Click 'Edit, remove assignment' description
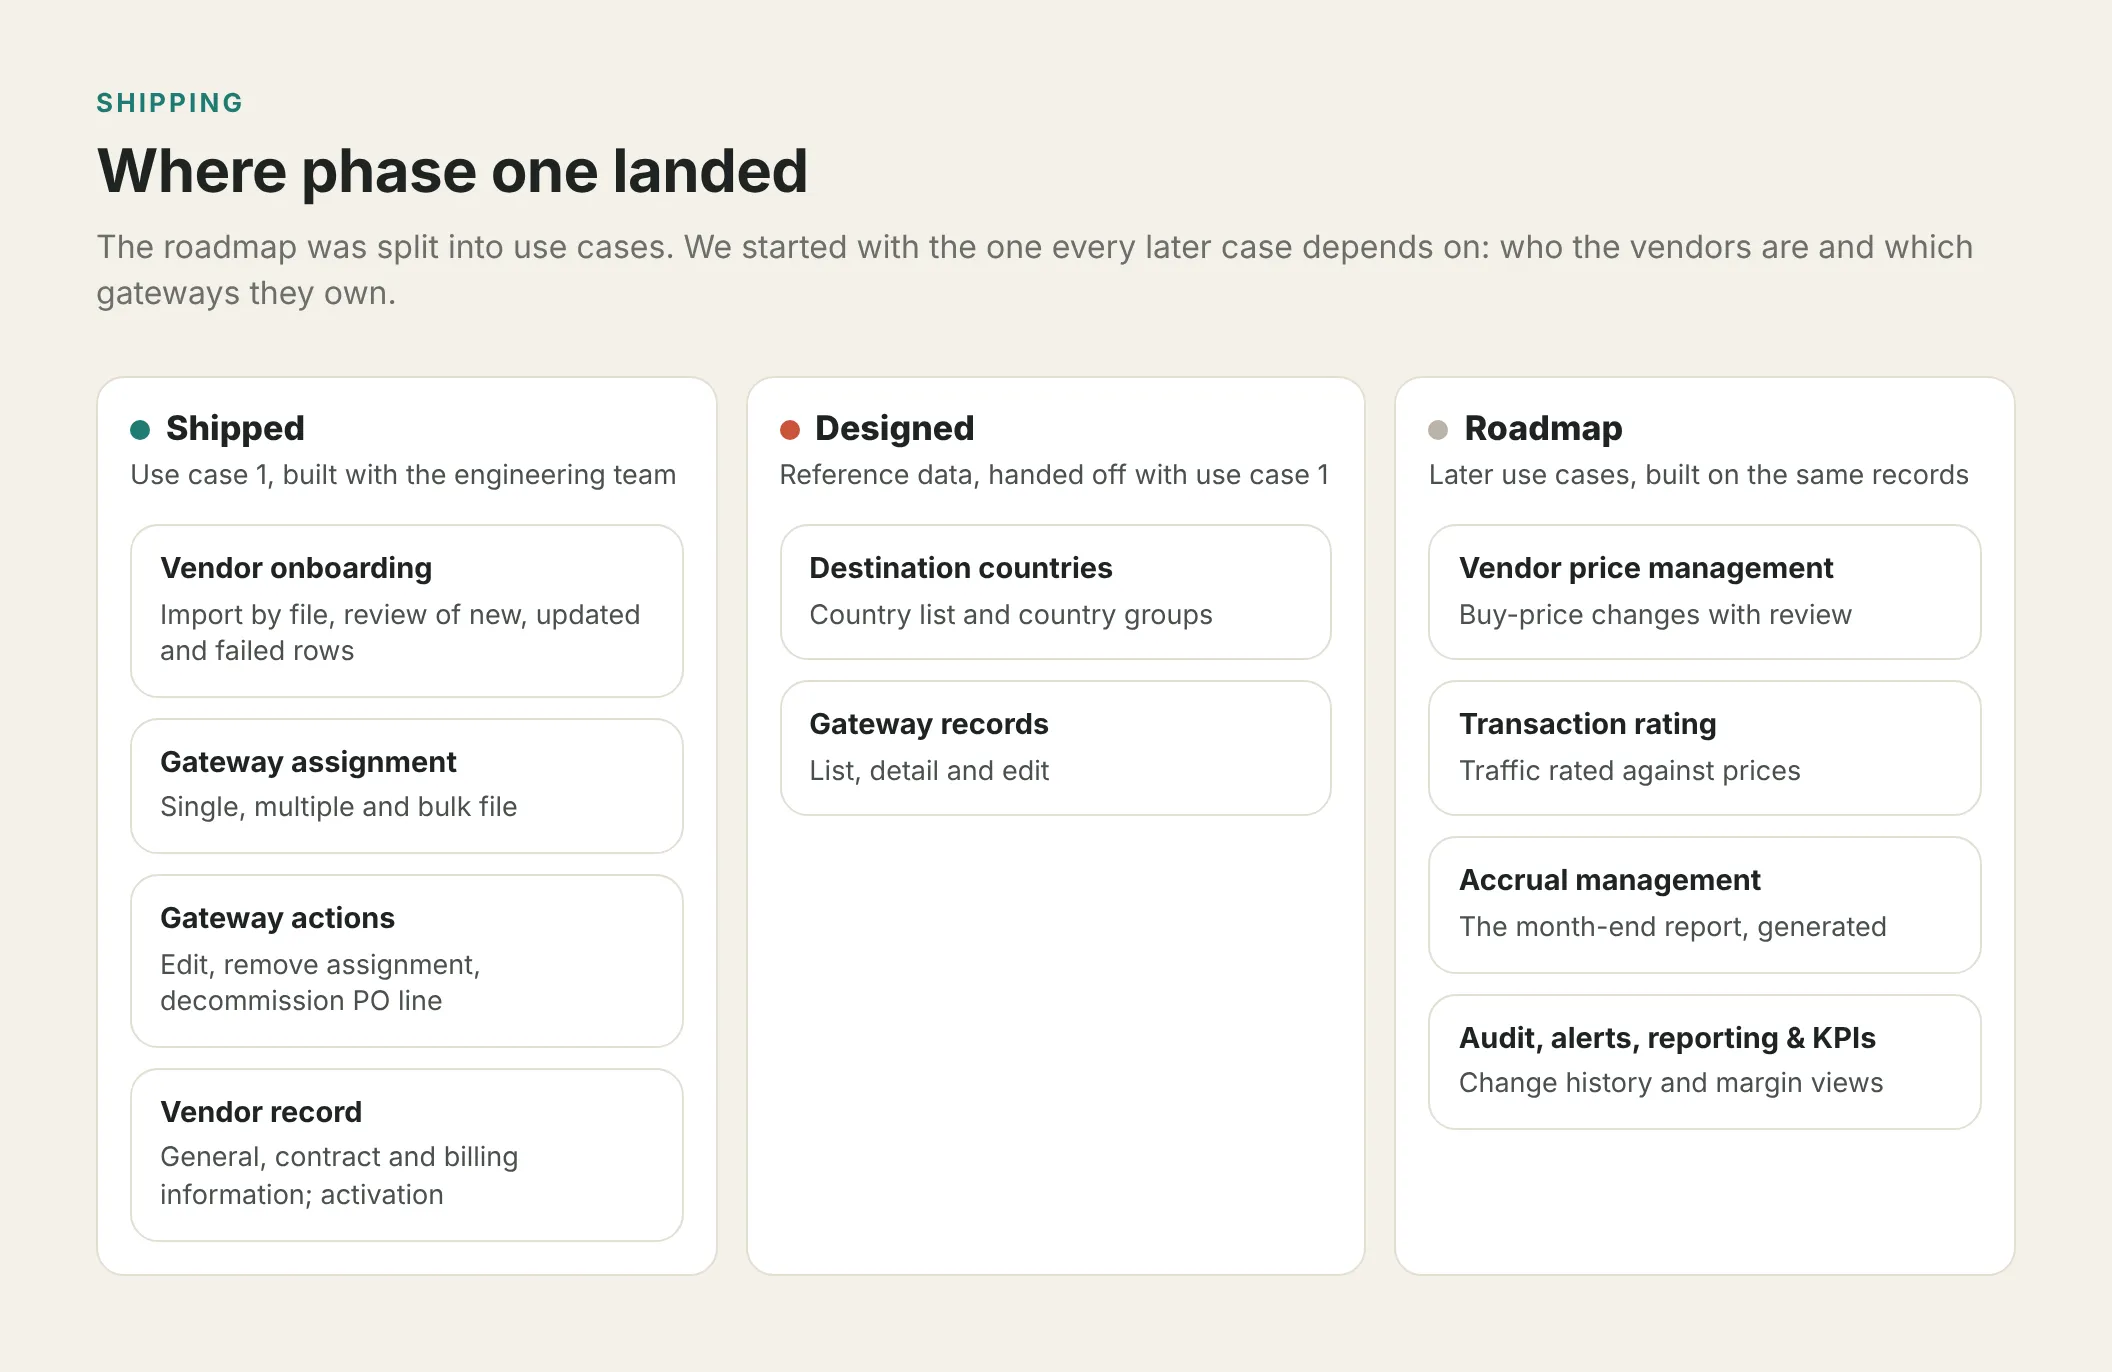The image size is (2112, 1372). click(x=320, y=983)
